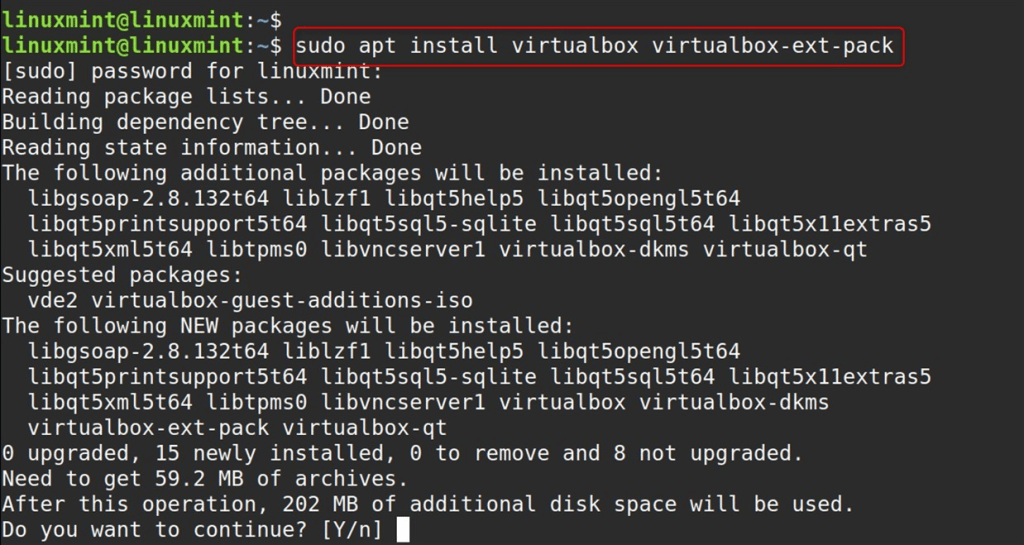Click "The following NEW packages" heading line
1024x545 pixels.
coord(288,326)
